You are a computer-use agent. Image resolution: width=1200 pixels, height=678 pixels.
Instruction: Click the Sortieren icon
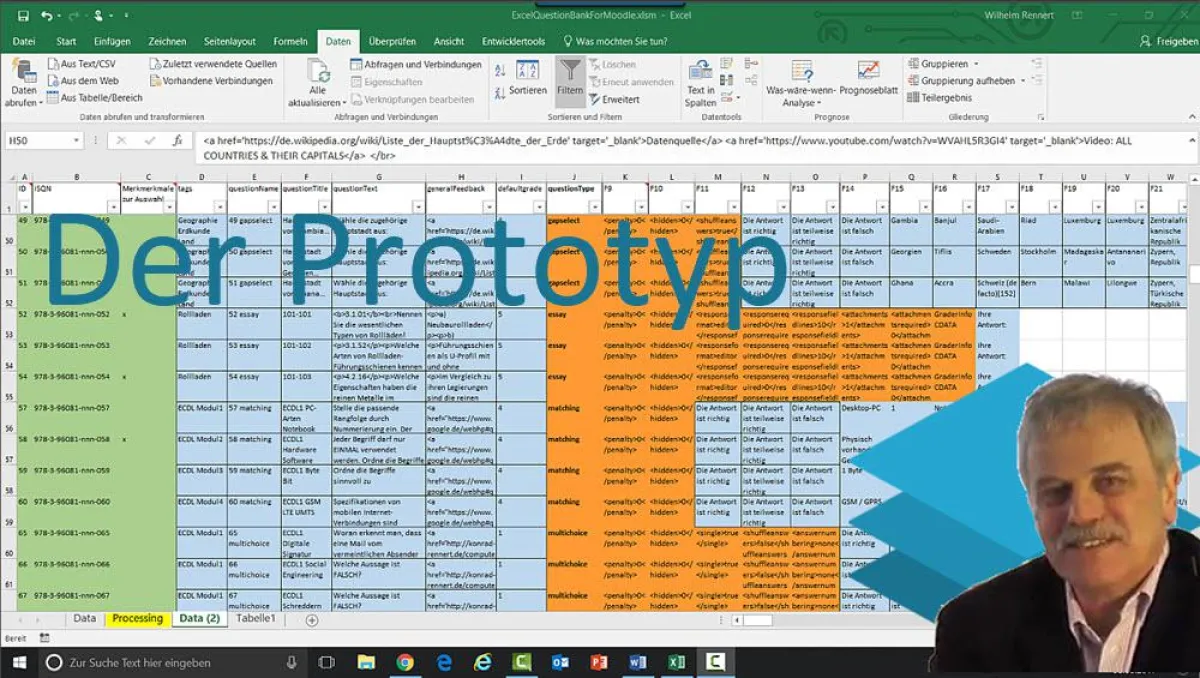tap(528, 70)
